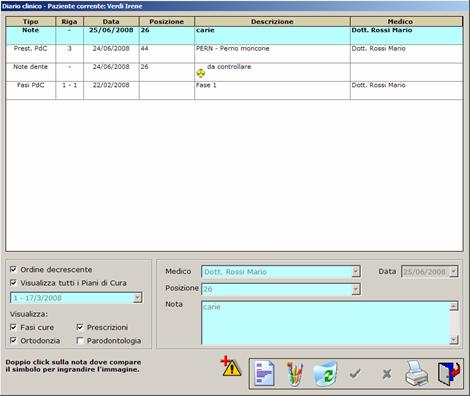Click the Tipo column header
The width and height of the screenshot is (470, 396).
click(31, 22)
